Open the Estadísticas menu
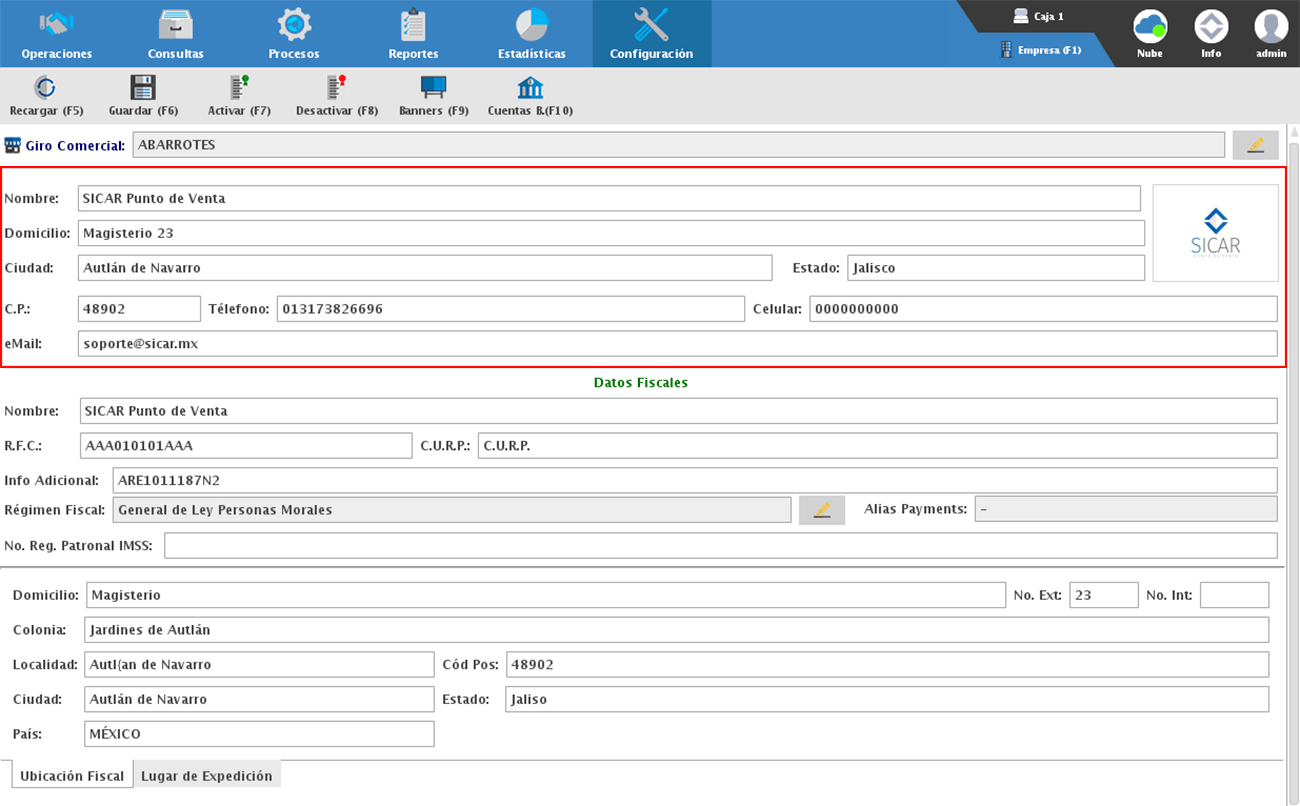1300x806 pixels. point(531,34)
